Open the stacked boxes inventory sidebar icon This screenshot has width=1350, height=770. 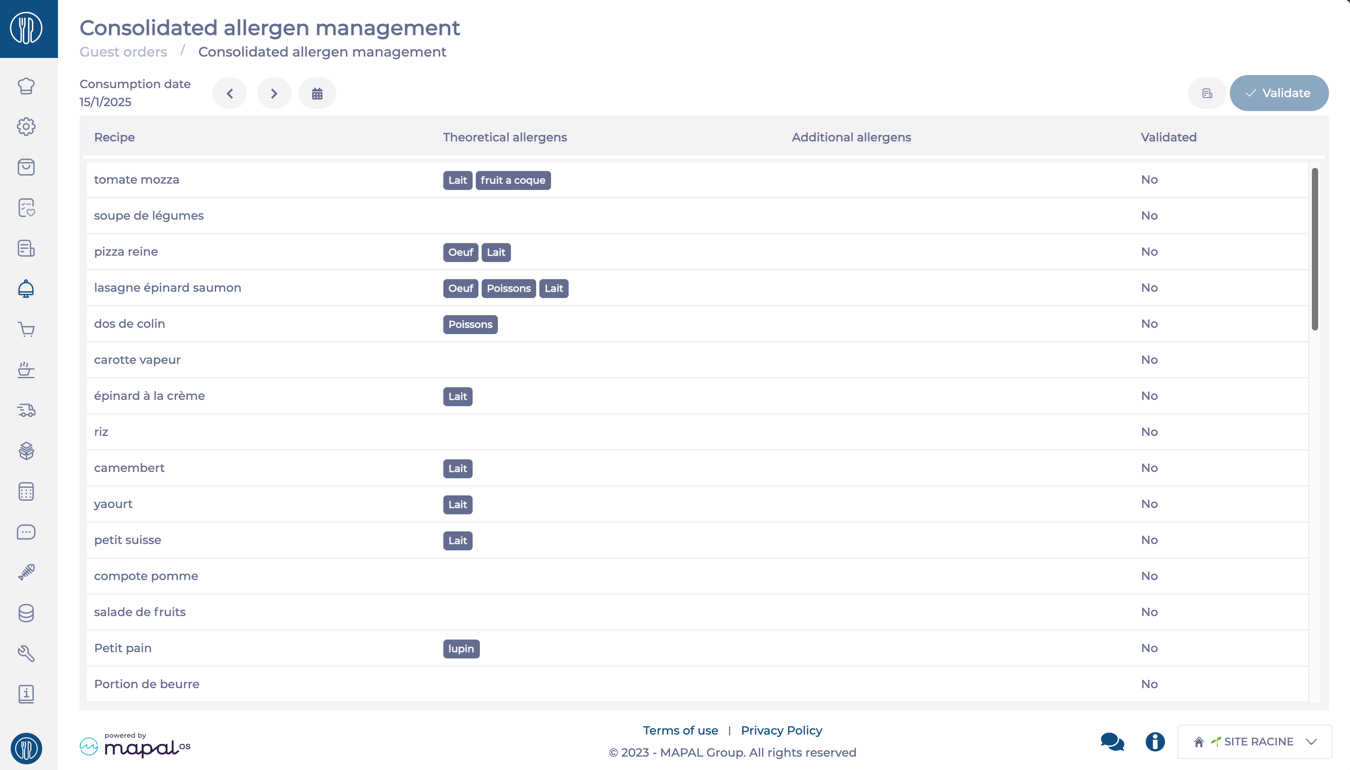tap(27, 451)
